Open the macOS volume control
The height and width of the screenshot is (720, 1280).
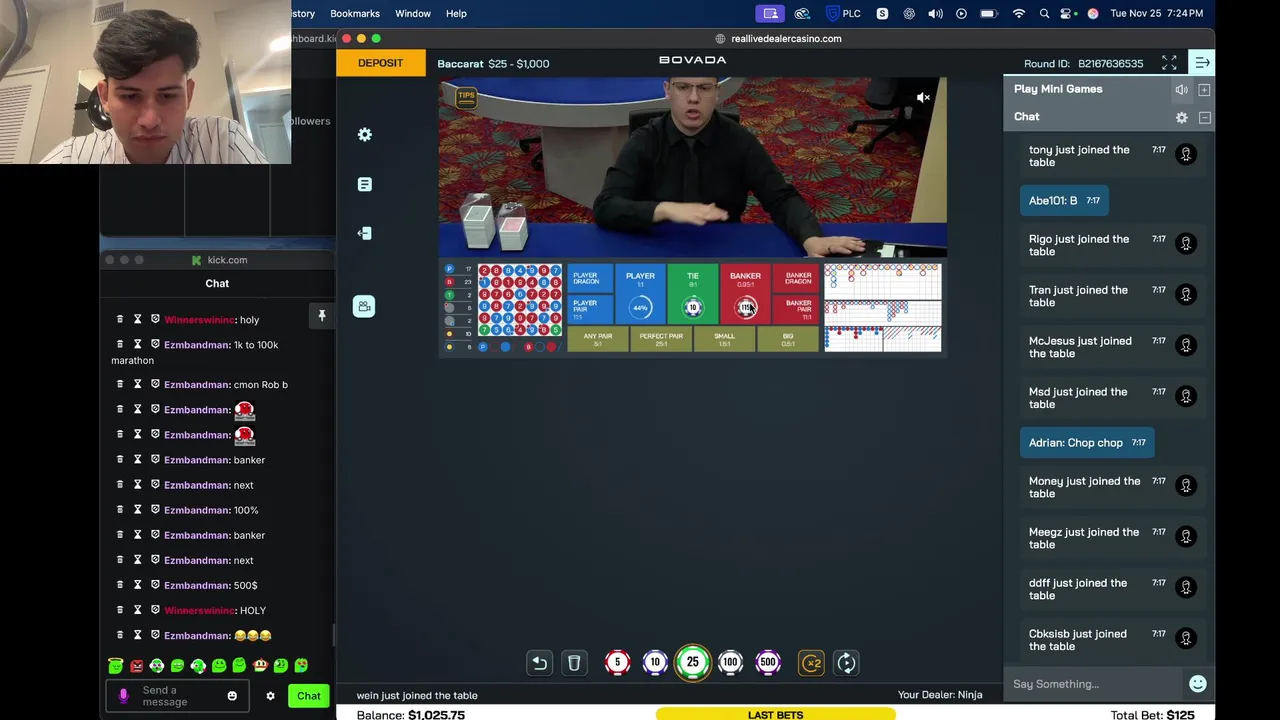(935, 13)
